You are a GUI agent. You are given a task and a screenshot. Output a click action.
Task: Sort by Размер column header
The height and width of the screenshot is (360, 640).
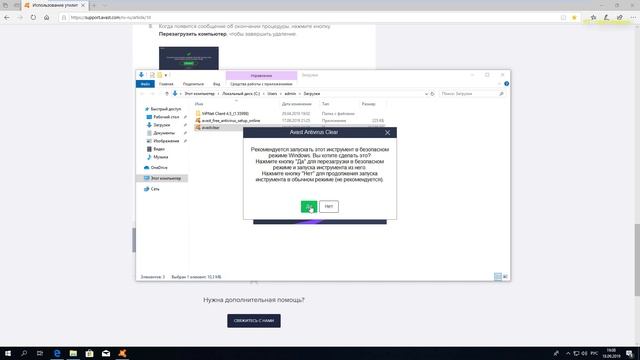point(368,104)
